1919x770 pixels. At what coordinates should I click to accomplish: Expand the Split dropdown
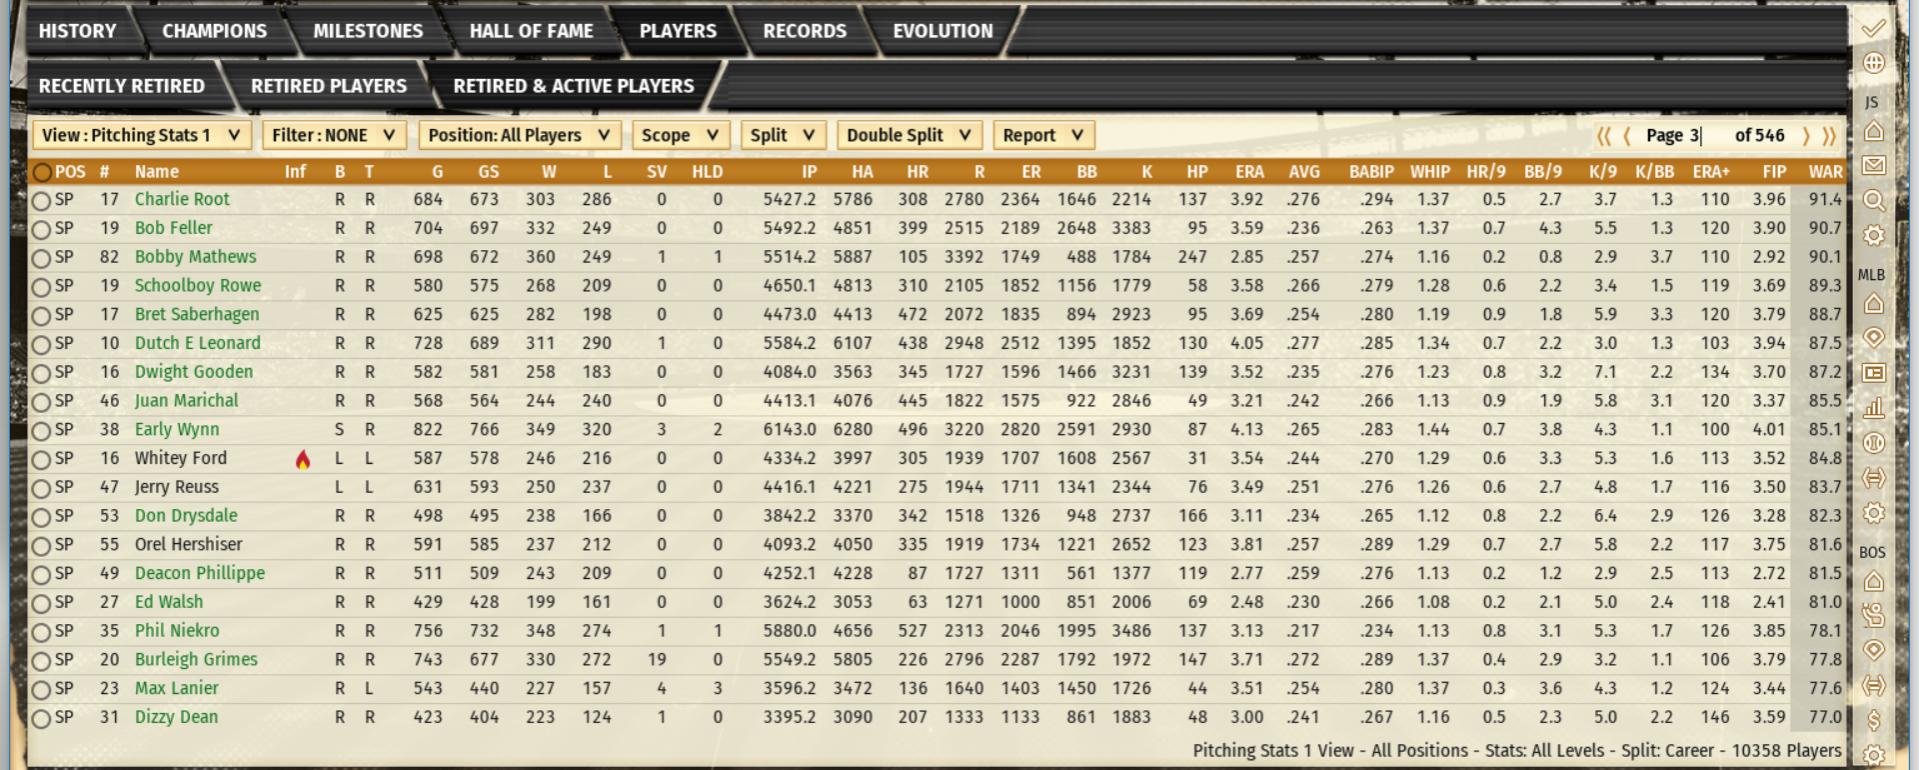click(x=783, y=135)
